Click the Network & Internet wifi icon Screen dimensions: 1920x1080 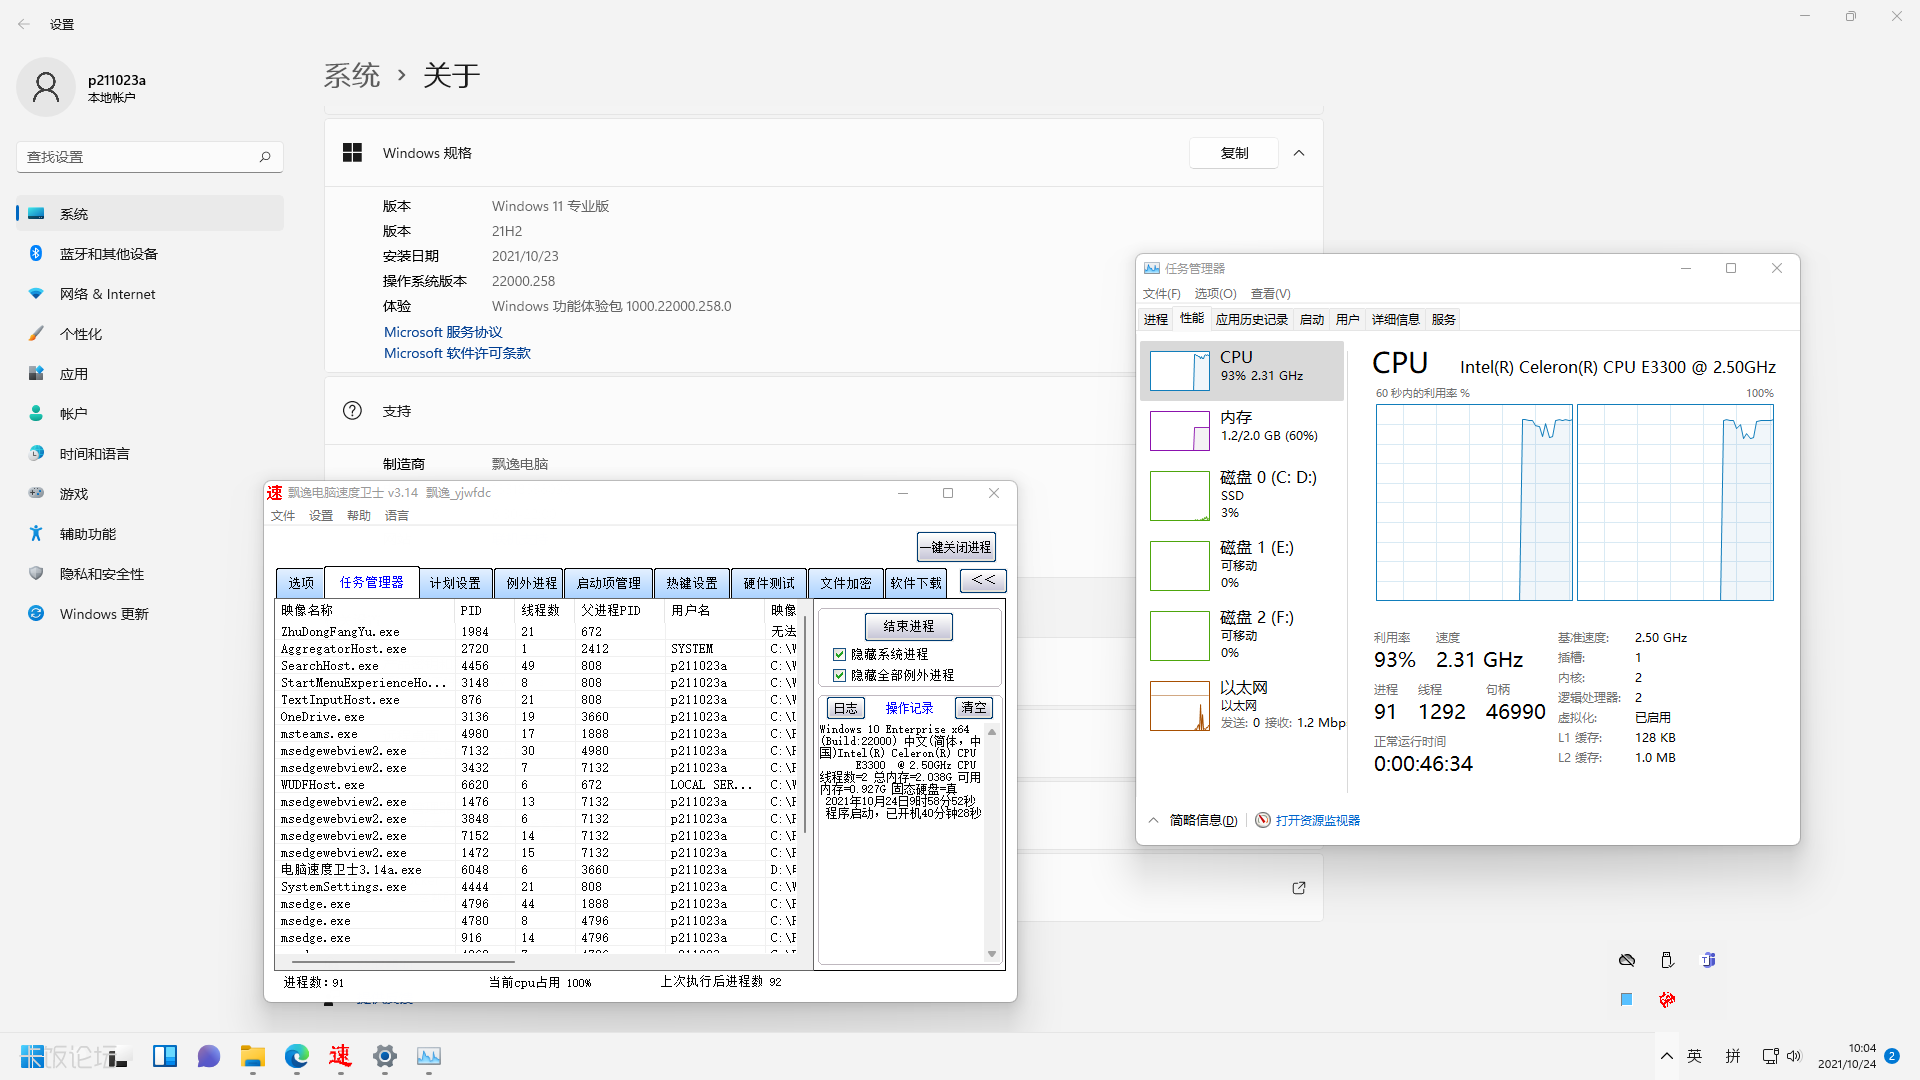[36, 294]
